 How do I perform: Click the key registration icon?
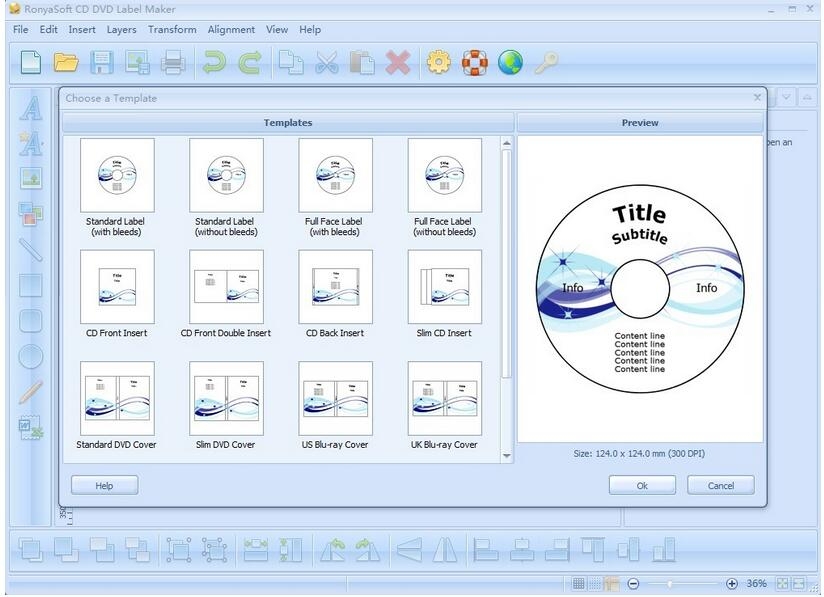pos(545,63)
